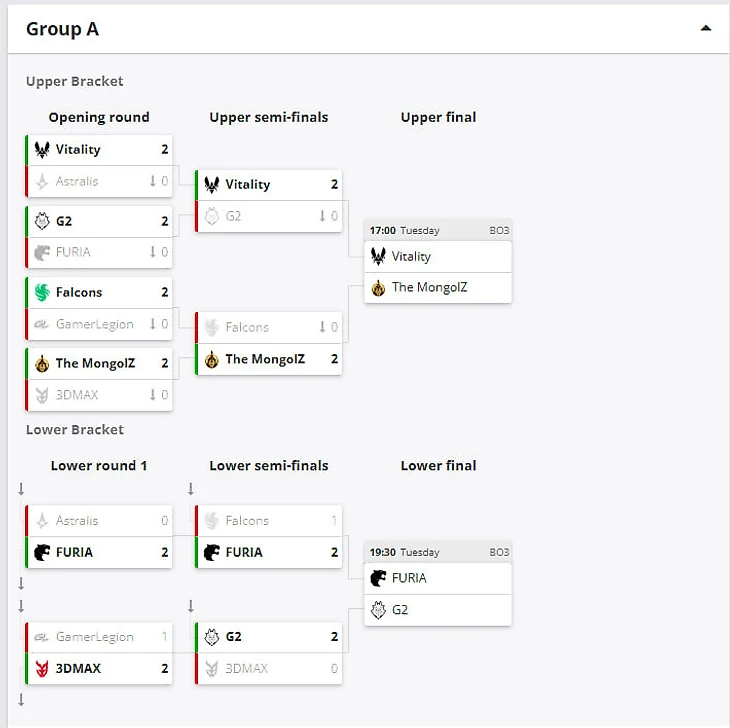The height and width of the screenshot is (728, 730).
Task: Click Vitality logo in Opening round
Action: pyautogui.click(x=42, y=150)
